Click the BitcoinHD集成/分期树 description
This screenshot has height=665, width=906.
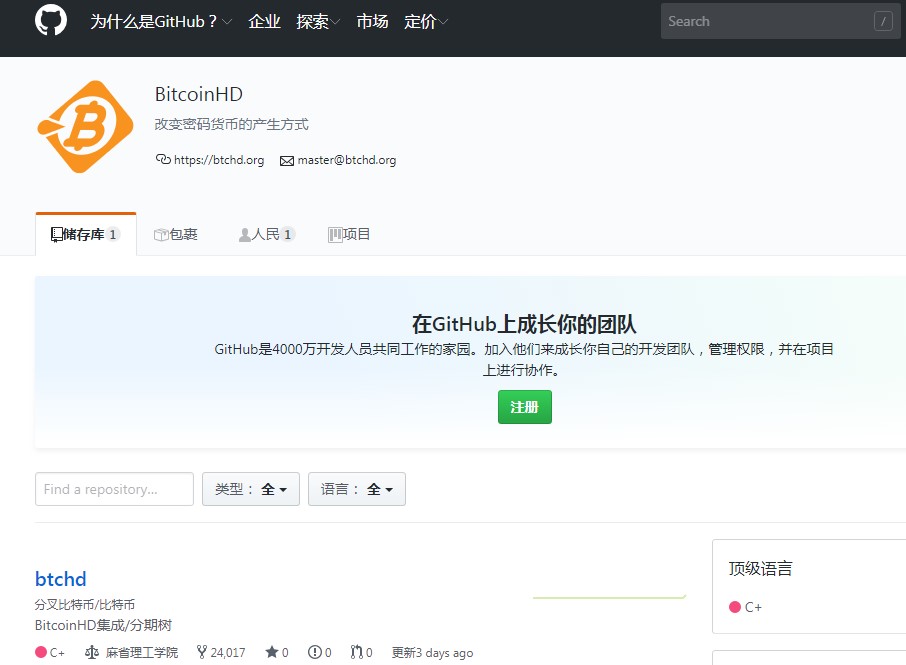pyautogui.click(x=103, y=625)
